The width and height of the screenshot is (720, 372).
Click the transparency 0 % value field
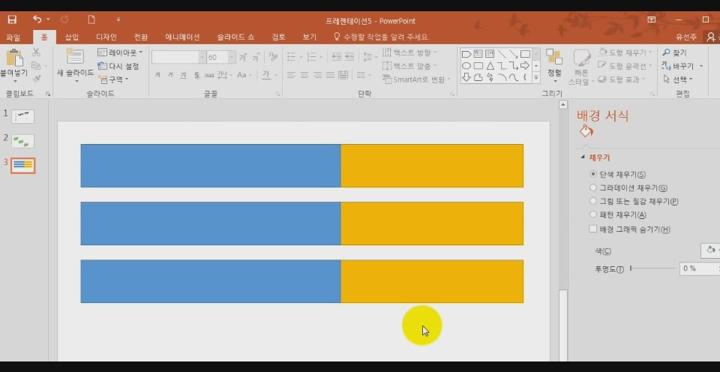point(698,268)
